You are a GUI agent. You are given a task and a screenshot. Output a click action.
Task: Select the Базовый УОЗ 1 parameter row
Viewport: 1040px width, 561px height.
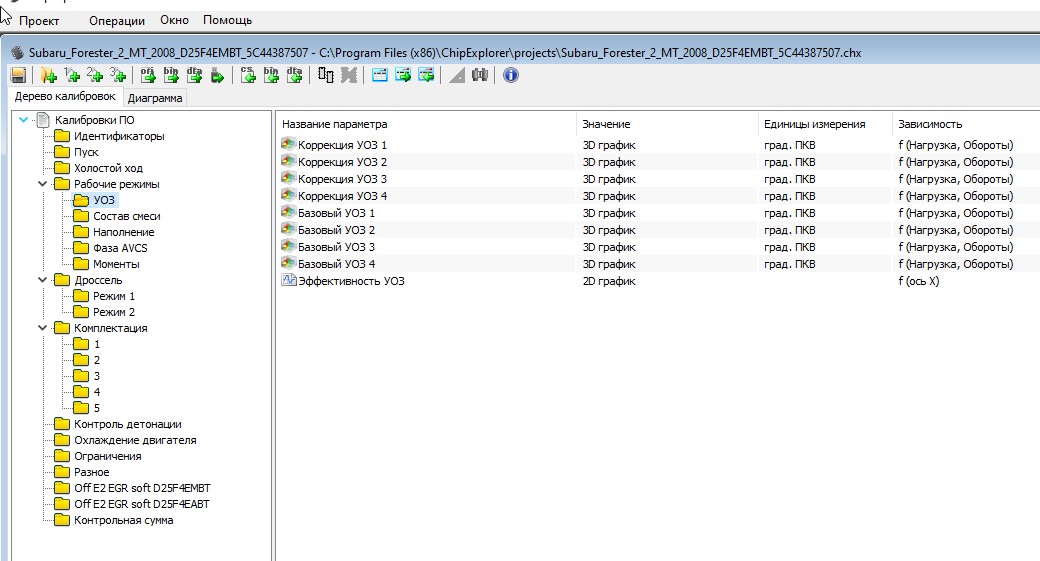click(x=336, y=213)
